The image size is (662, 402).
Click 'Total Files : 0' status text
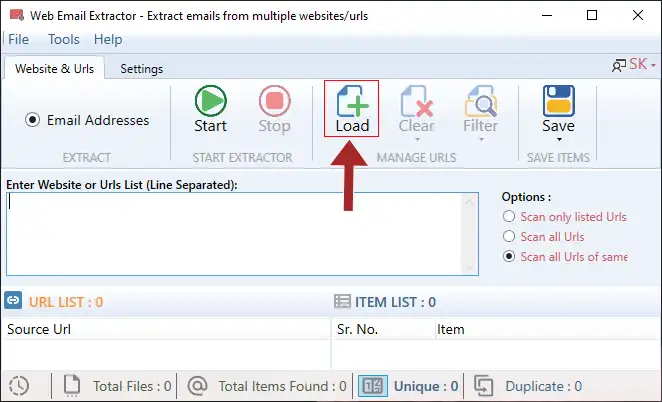[132, 386]
